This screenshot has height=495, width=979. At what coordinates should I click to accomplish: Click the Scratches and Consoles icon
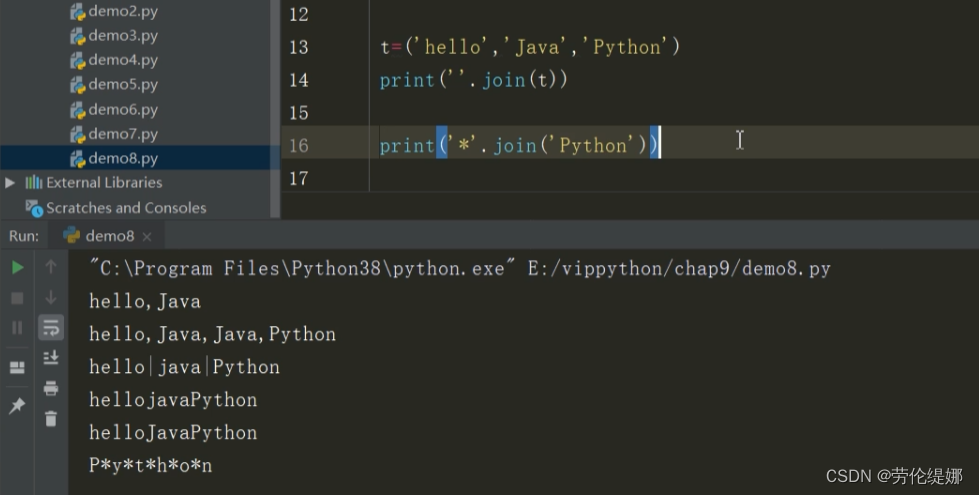(x=34, y=208)
